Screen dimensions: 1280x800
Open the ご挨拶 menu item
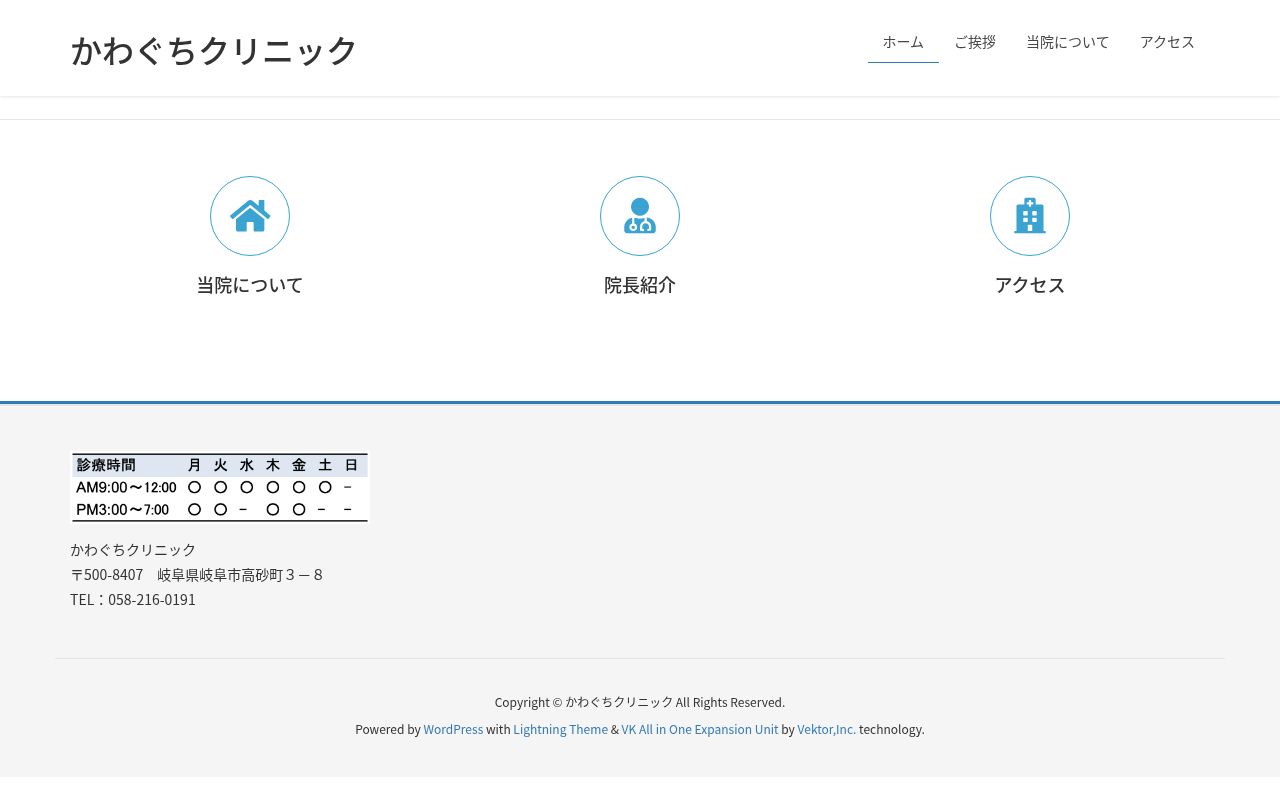pos(975,42)
